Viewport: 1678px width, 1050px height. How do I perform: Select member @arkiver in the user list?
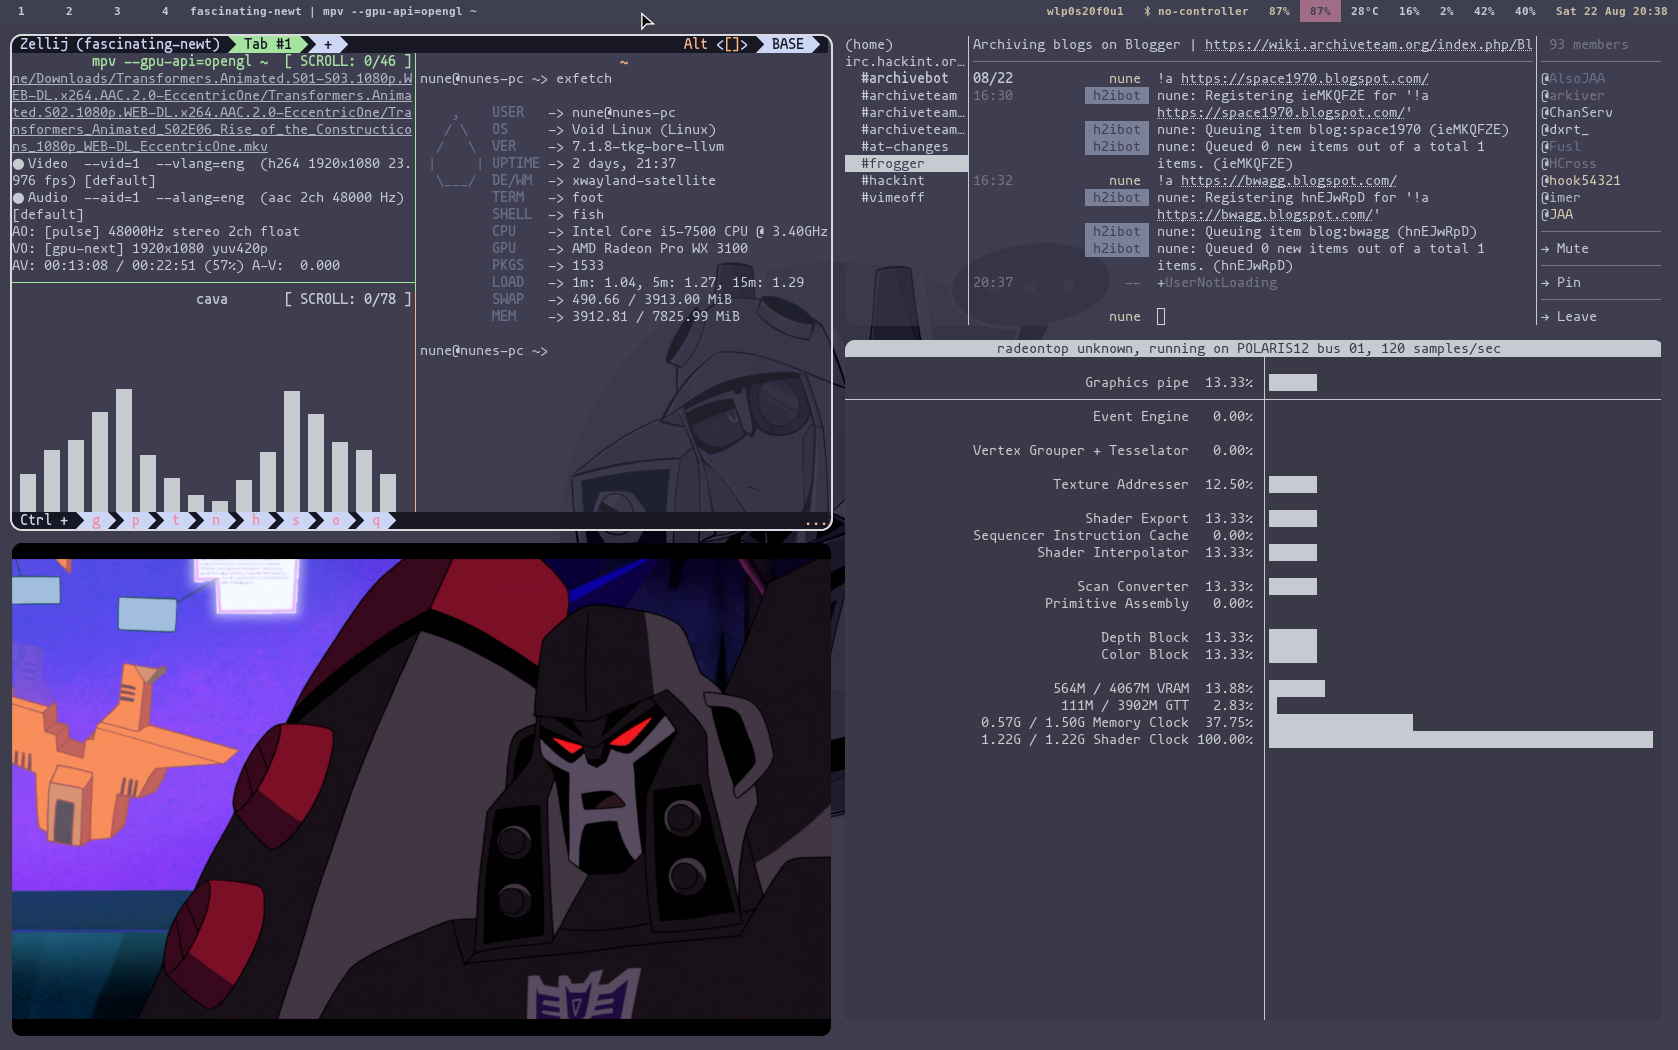coord(1573,96)
